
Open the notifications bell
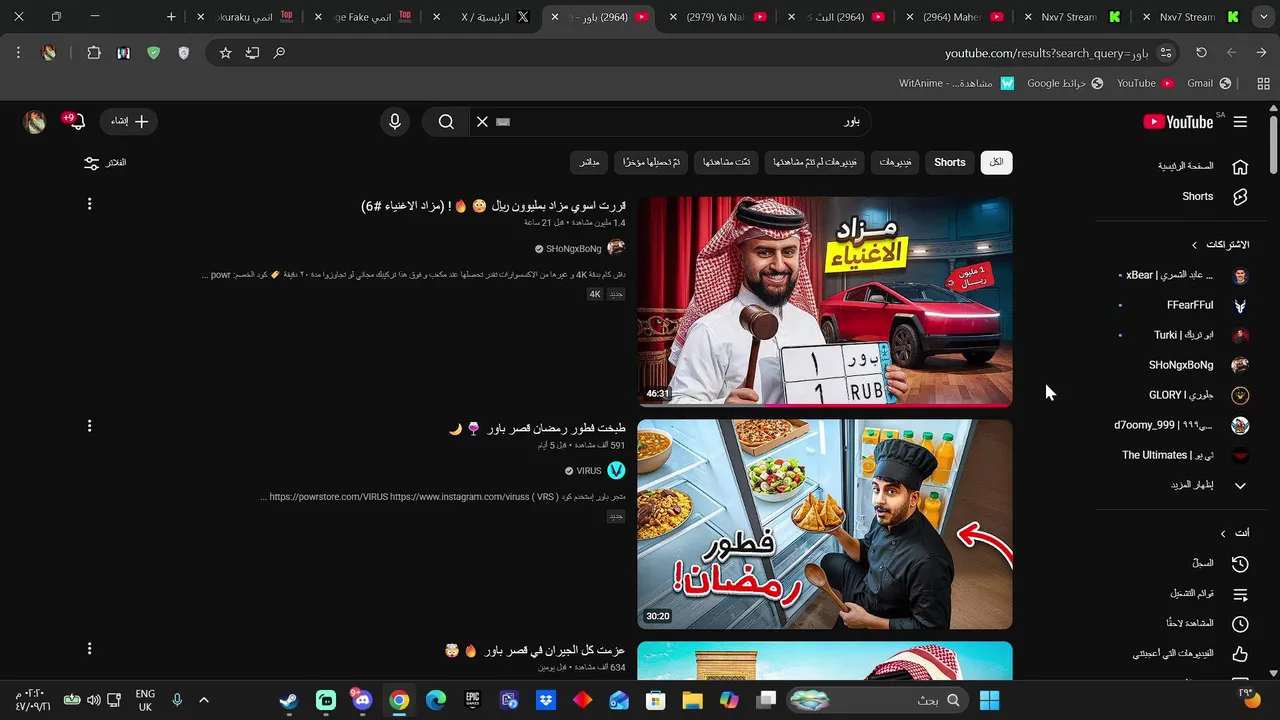(76, 122)
